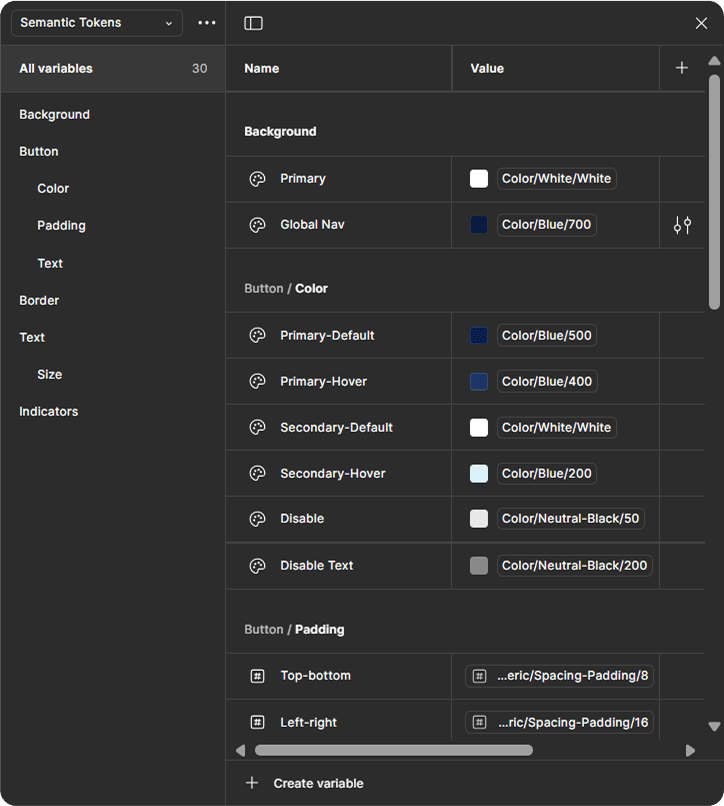The width and height of the screenshot is (724, 806).
Task: Click the Spacing-Padding/8 value chip
Action: [x=559, y=676]
